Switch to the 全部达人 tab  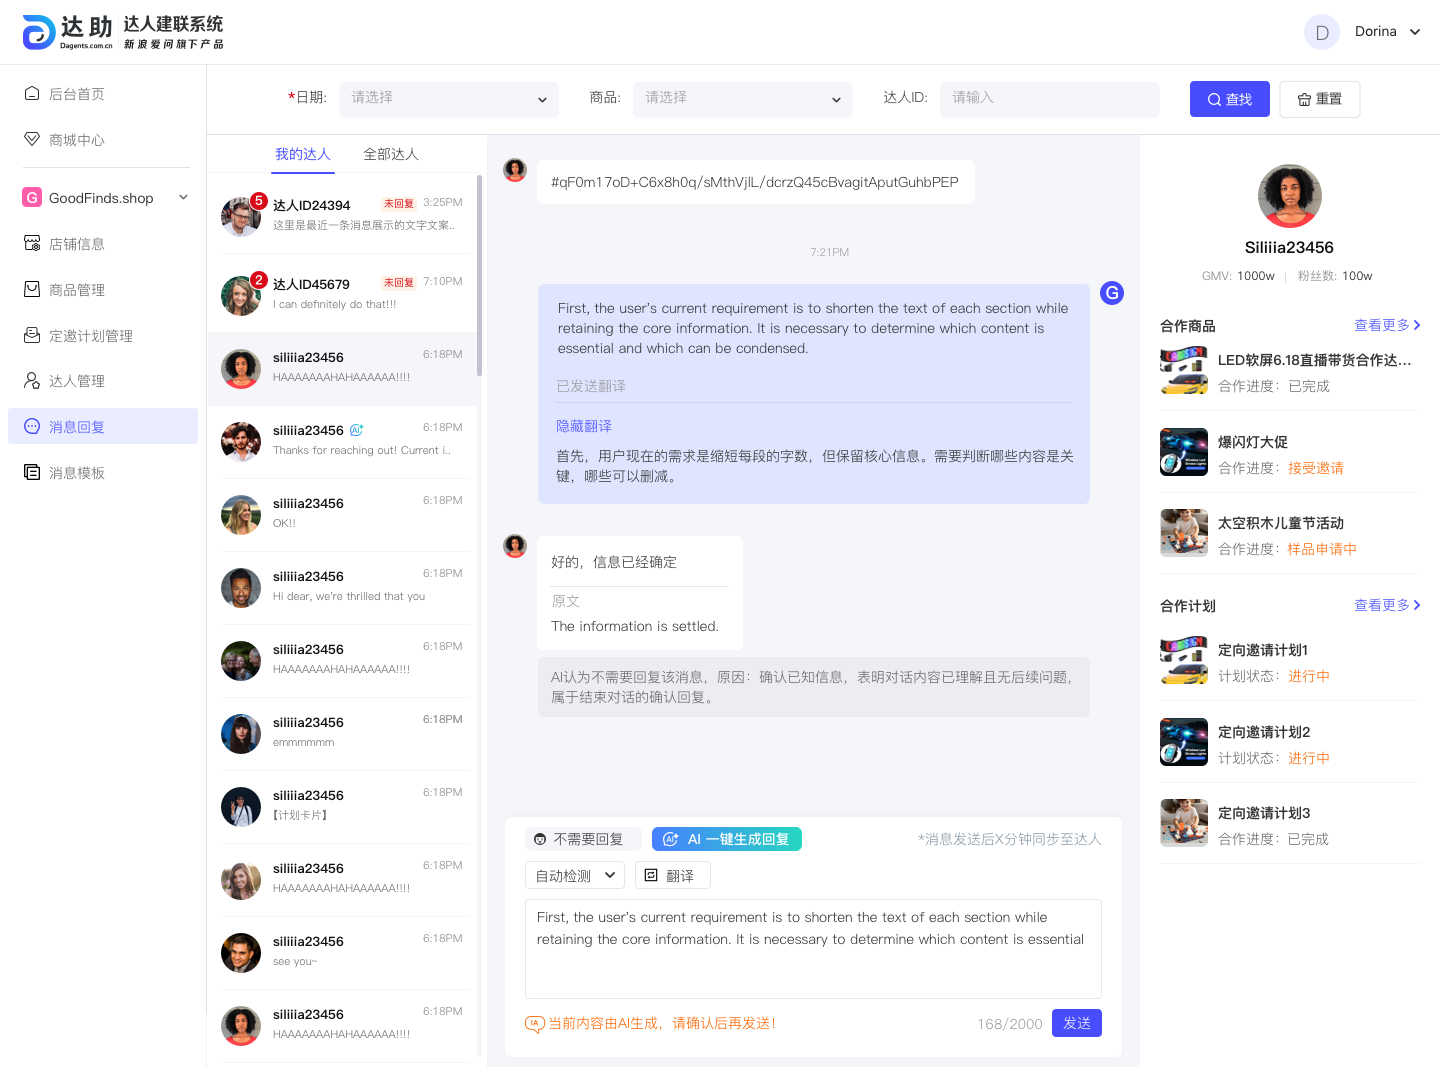tap(391, 154)
